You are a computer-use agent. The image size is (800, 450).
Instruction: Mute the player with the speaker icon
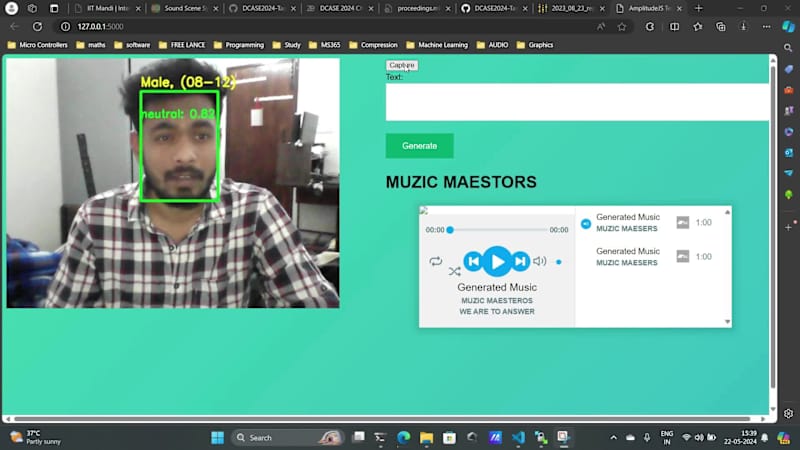pos(539,261)
